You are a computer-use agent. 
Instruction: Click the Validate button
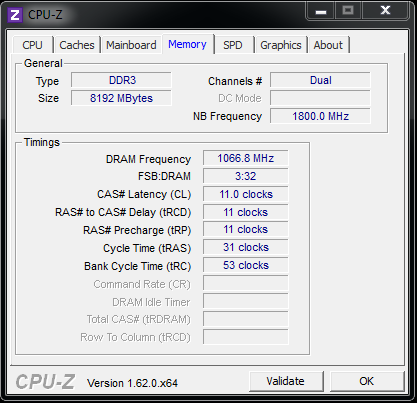click(x=286, y=381)
